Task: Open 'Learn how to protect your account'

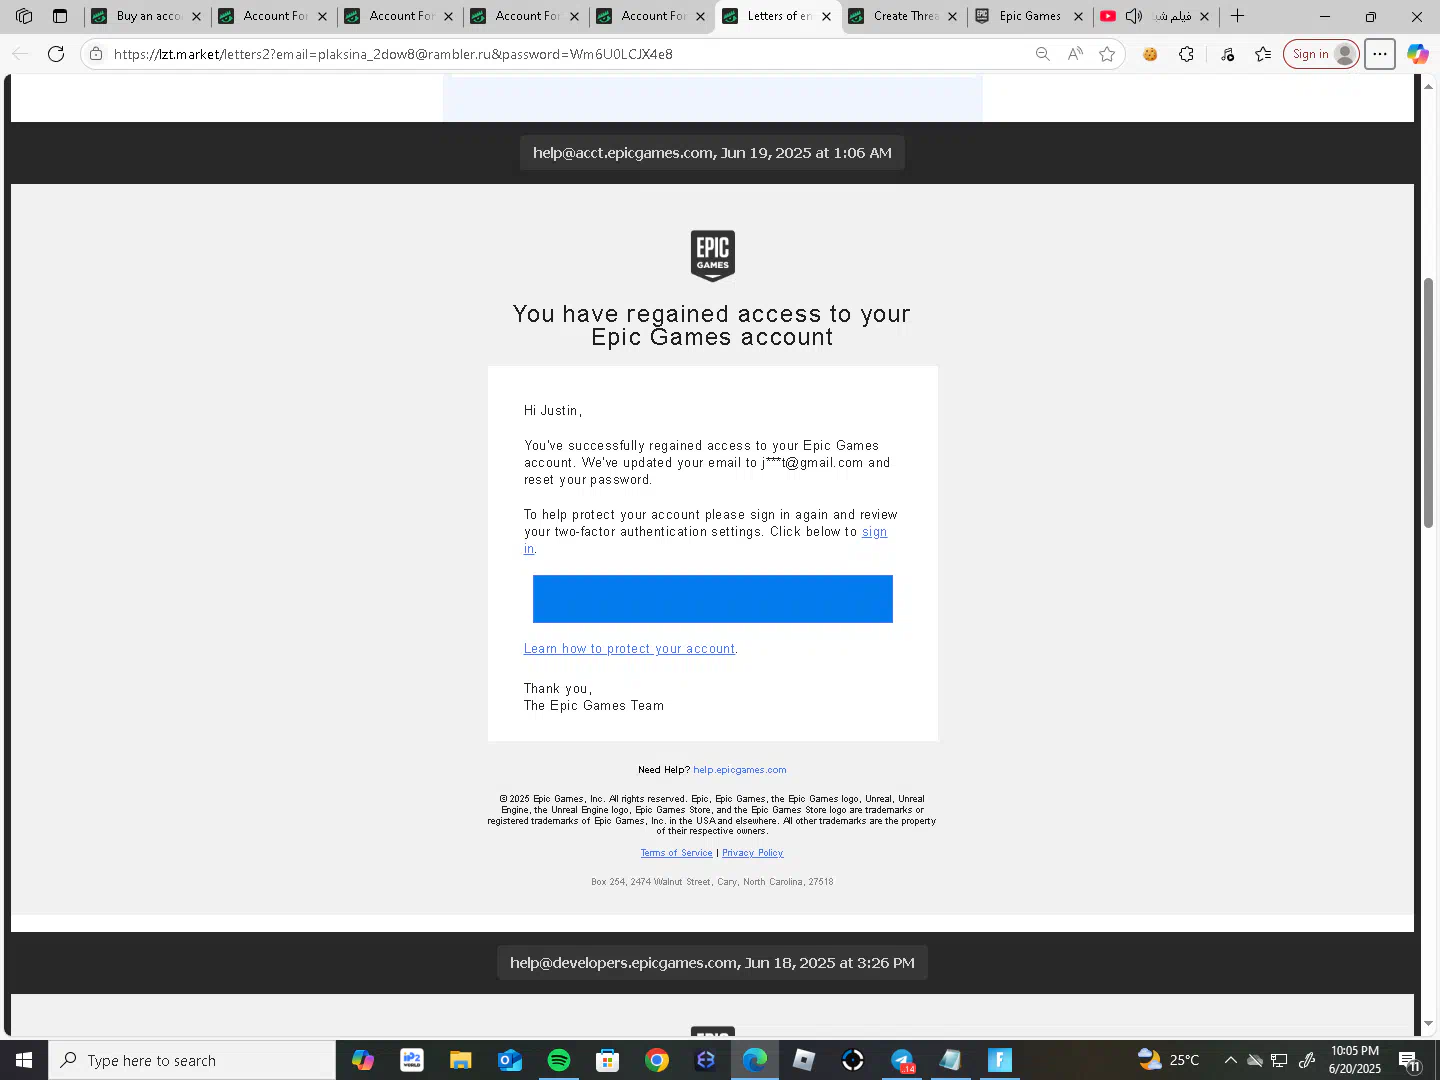Action: [630, 649]
